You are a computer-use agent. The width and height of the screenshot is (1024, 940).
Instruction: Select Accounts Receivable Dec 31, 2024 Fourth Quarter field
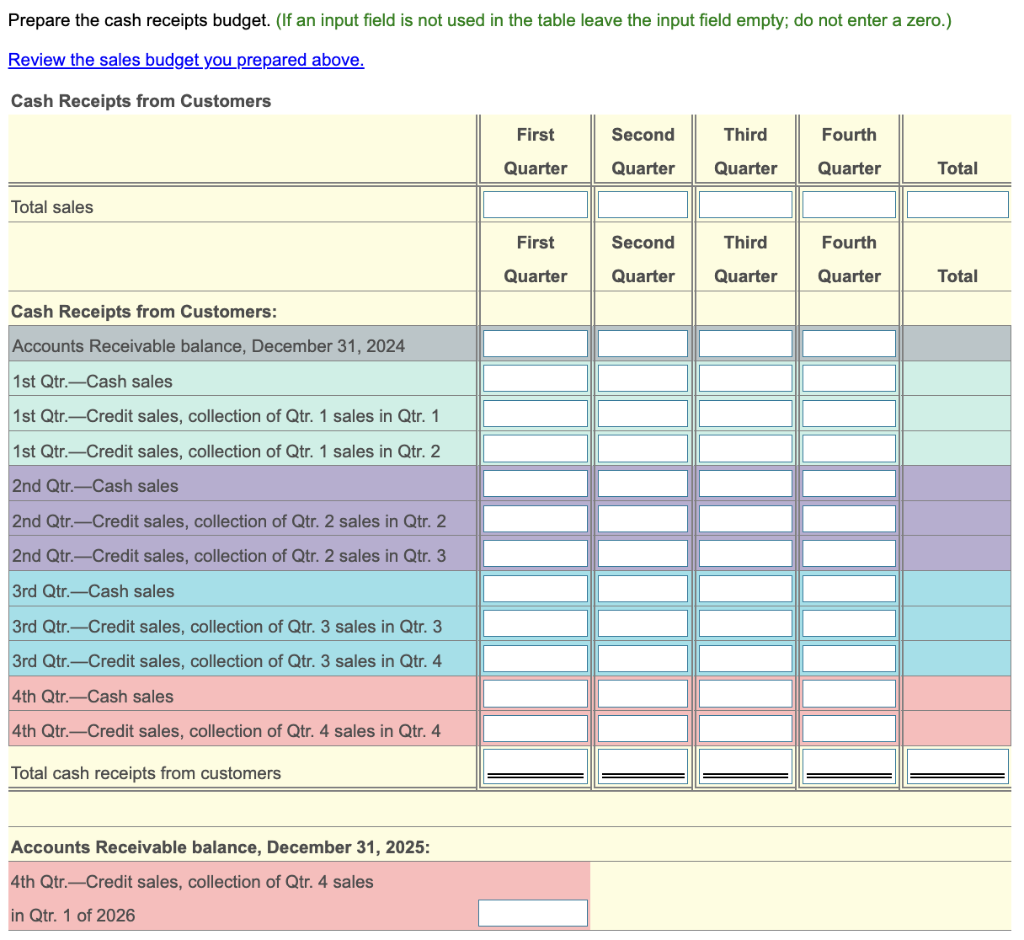tap(848, 344)
